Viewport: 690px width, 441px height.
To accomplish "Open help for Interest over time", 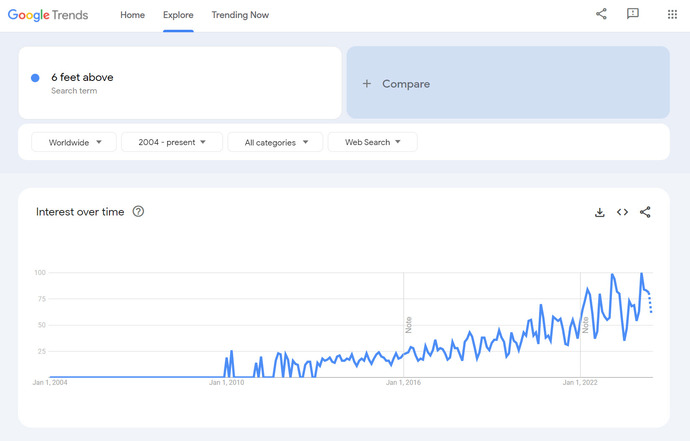I will pyautogui.click(x=138, y=212).
